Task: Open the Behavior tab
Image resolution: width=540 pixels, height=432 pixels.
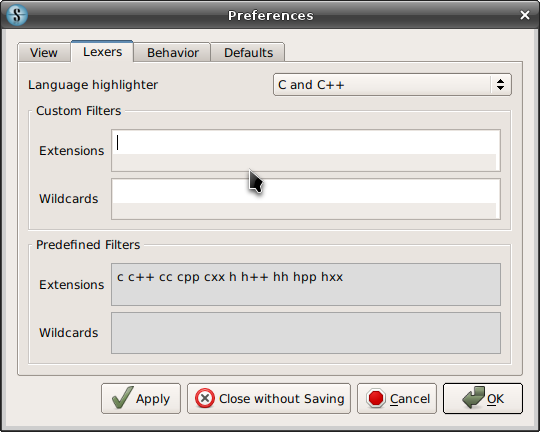Action: click(173, 53)
